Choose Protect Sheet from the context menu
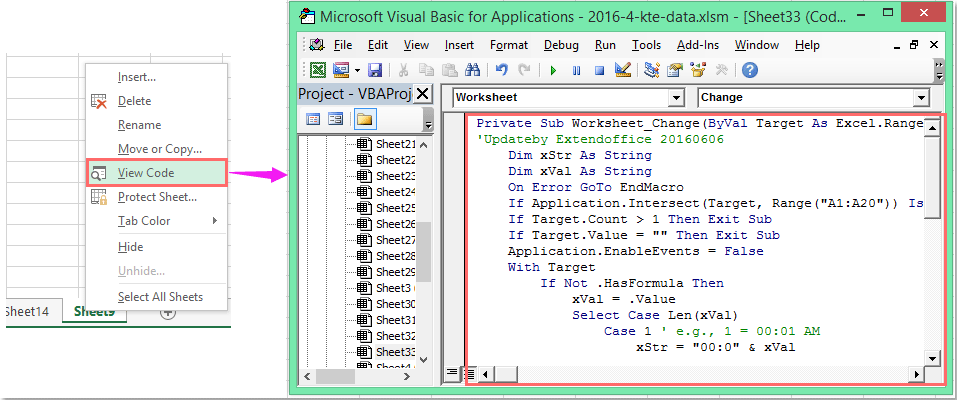 (157, 197)
